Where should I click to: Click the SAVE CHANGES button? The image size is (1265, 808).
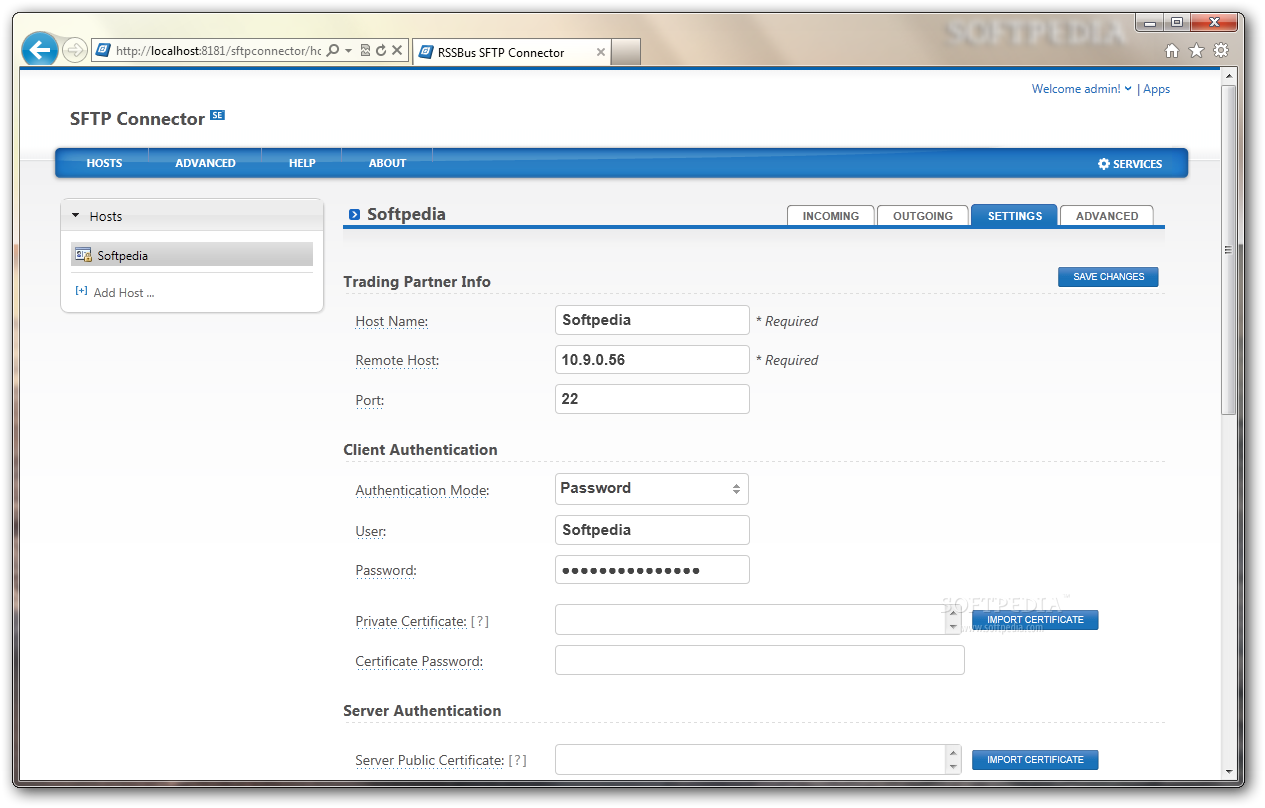click(1108, 277)
